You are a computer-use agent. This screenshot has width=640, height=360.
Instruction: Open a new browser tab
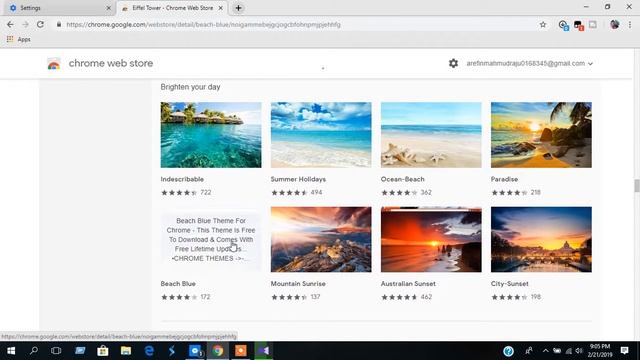coord(238,8)
